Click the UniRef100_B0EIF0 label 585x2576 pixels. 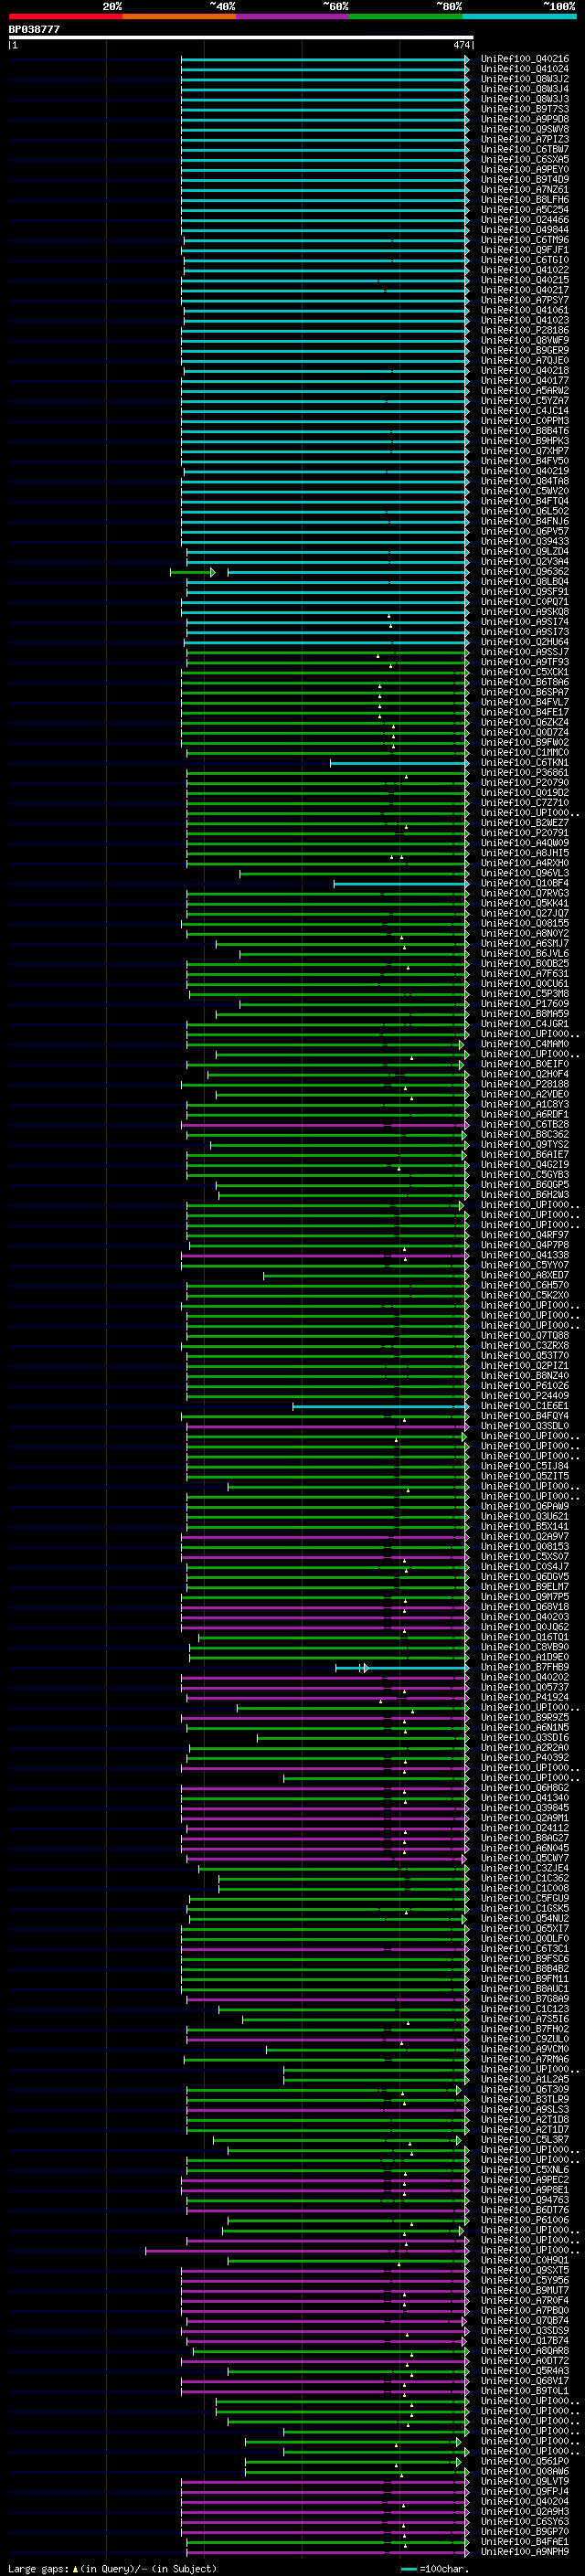[524, 1065]
